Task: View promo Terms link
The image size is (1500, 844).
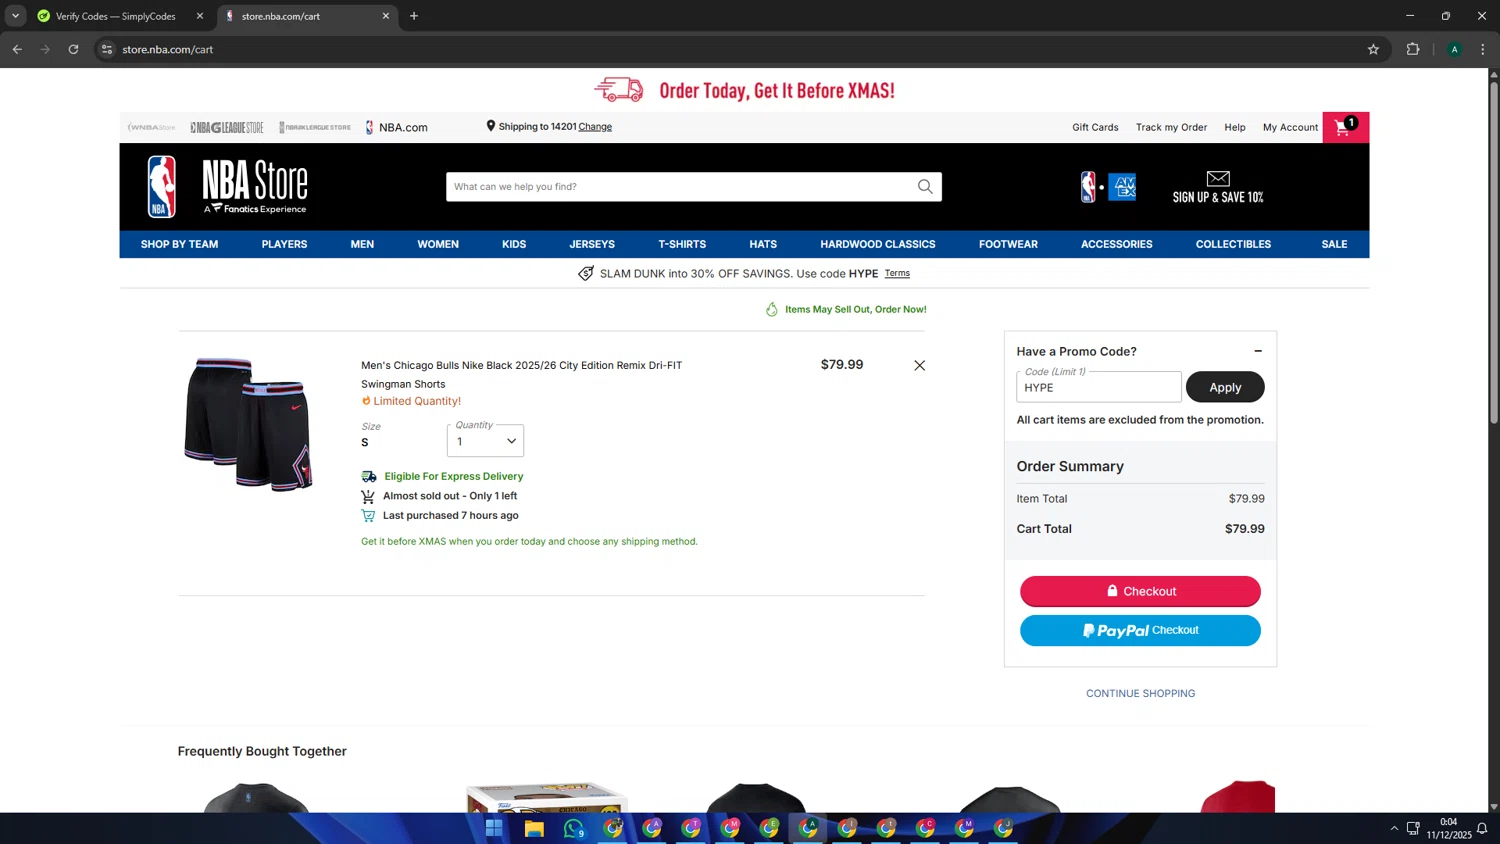Action: (897, 273)
